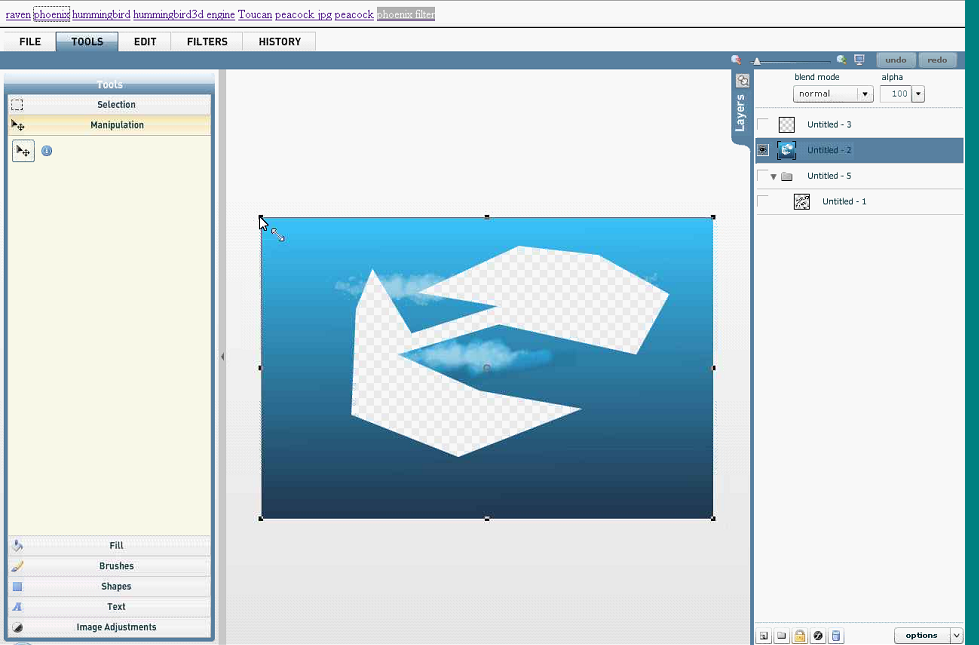Image resolution: width=979 pixels, height=645 pixels.
Task: Open the manipulation tool info icon
Action: (47, 150)
